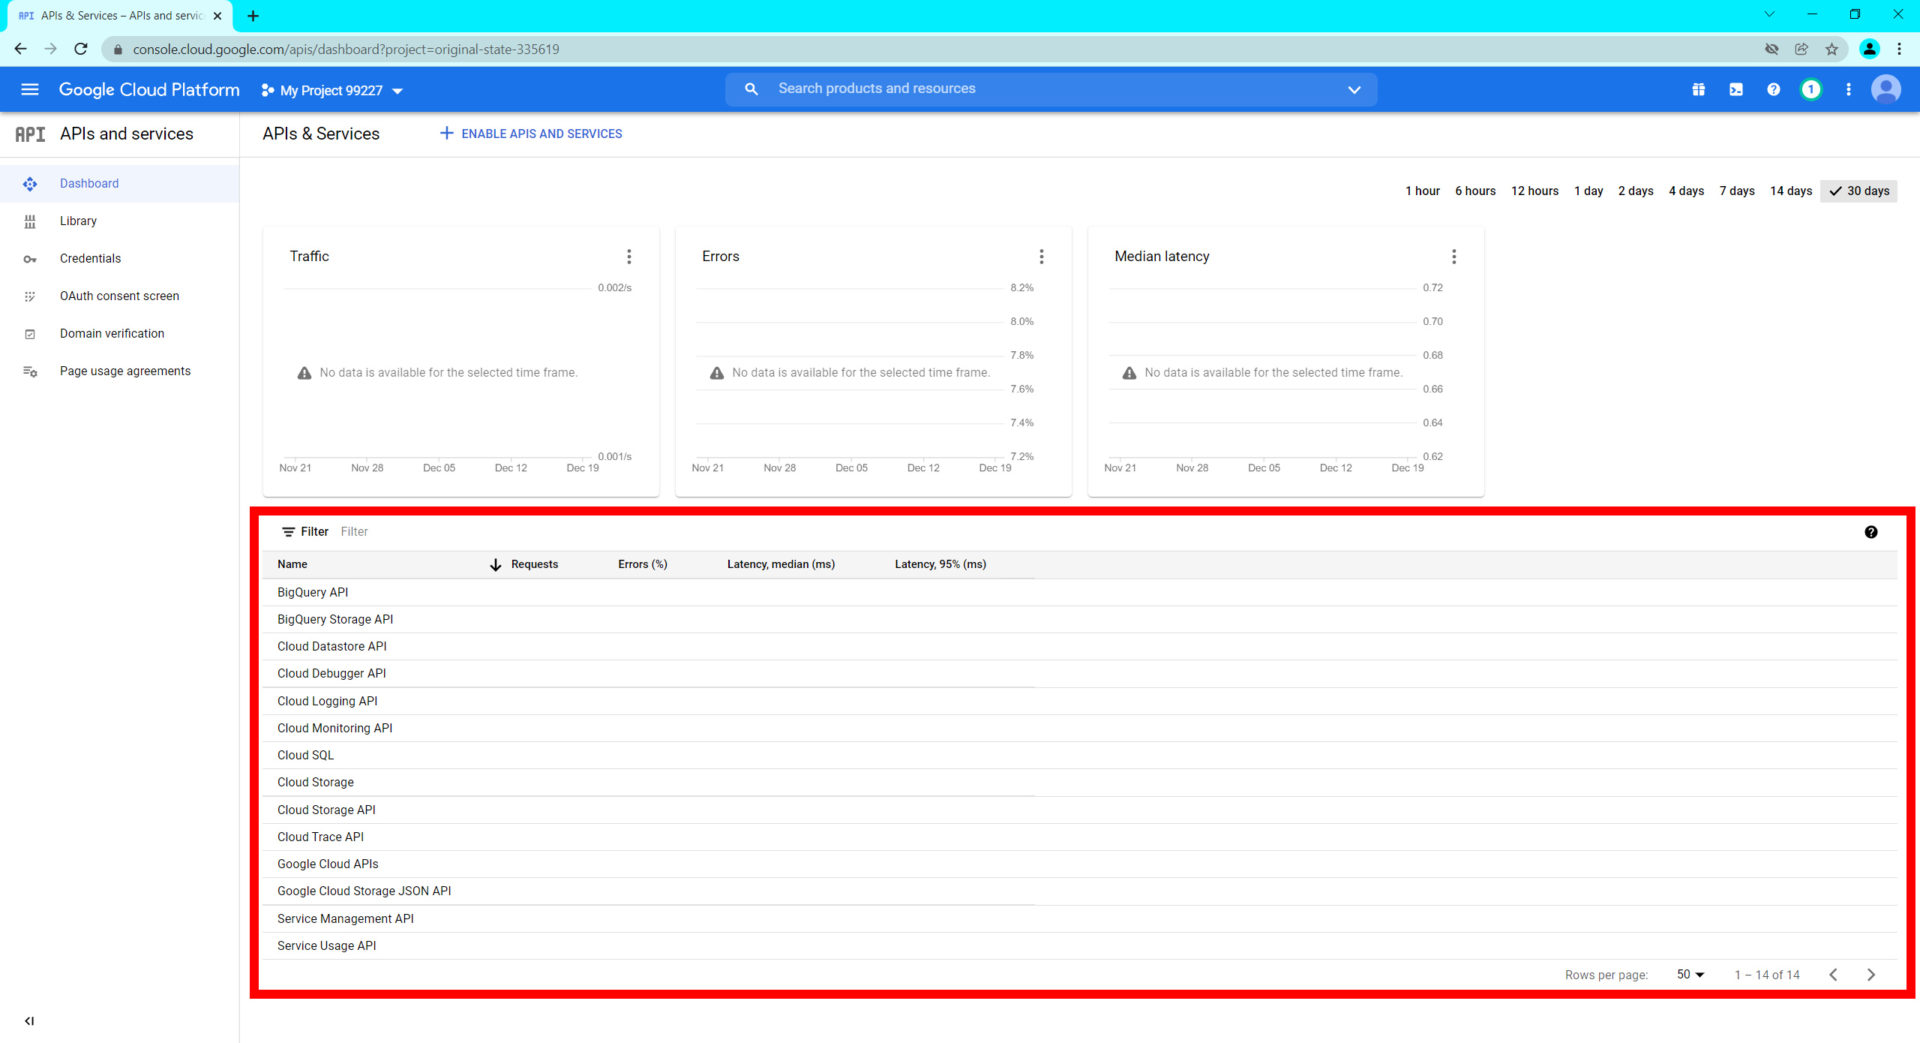Open Chrome tab search chevron
Screen dimensions: 1920x1043
click(x=1769, y=14)
